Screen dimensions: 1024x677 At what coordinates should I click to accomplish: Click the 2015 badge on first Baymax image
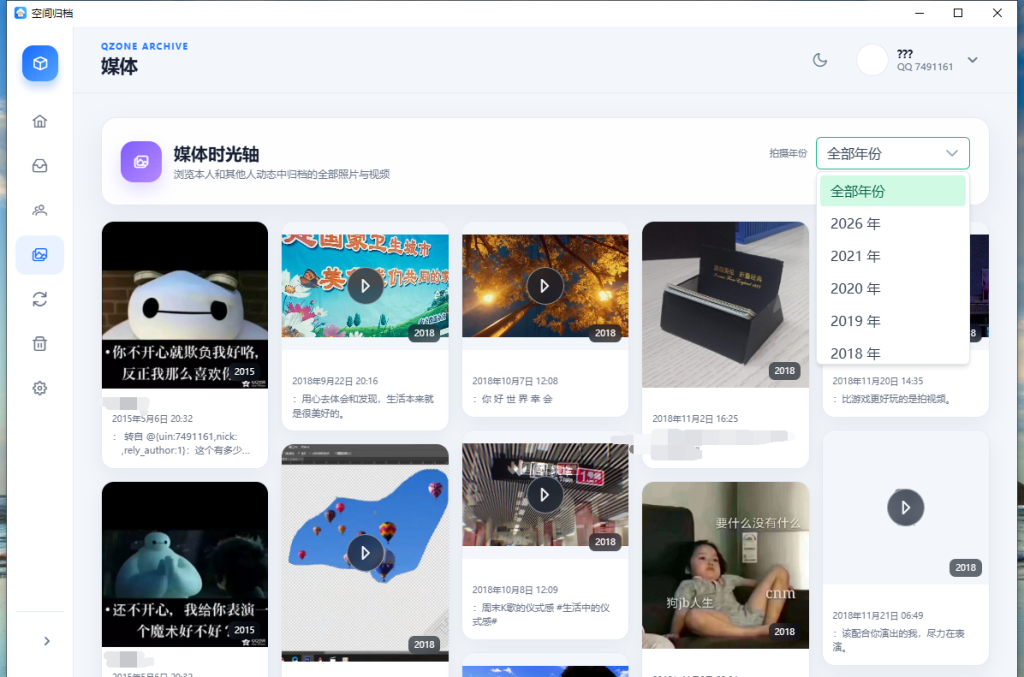(244, 371)
